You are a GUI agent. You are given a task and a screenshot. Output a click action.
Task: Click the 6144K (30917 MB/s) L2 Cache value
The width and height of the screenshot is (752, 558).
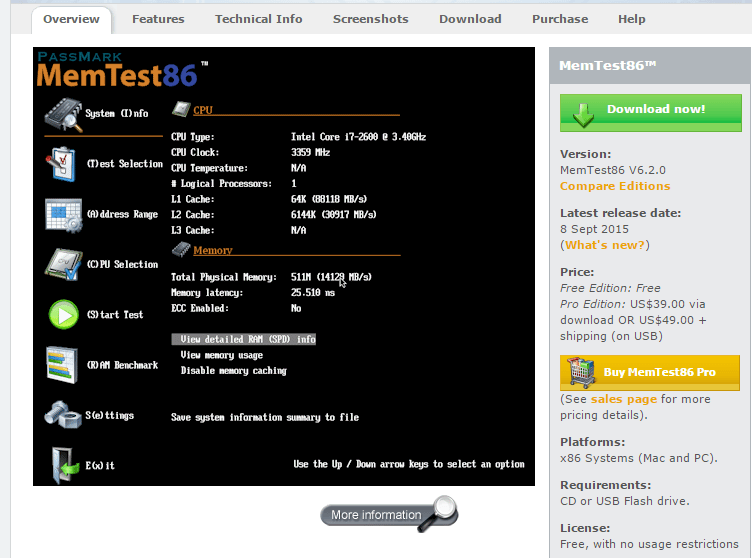click(x=333, y=214)
